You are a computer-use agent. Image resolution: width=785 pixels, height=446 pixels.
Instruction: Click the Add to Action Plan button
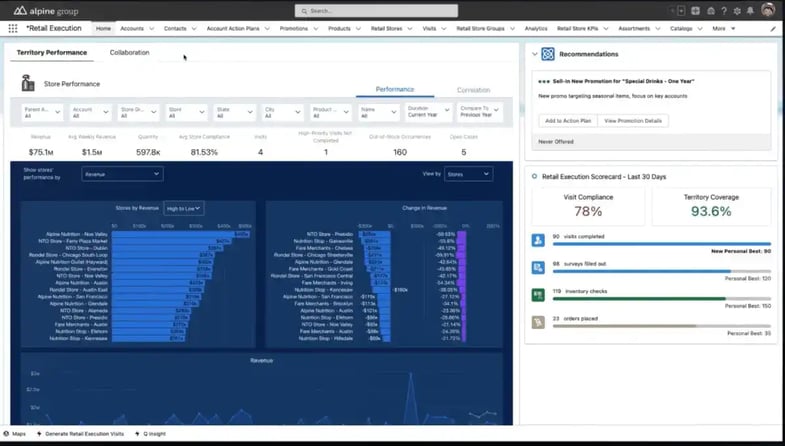click(568, 121)
